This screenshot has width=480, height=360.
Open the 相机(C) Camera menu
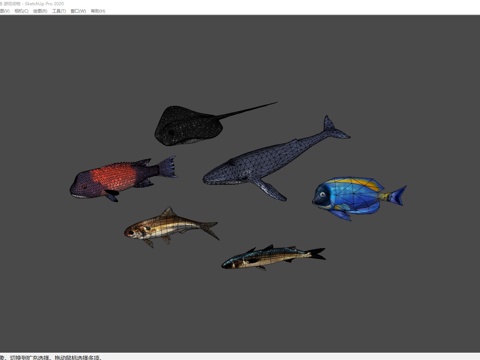(21, 11)
